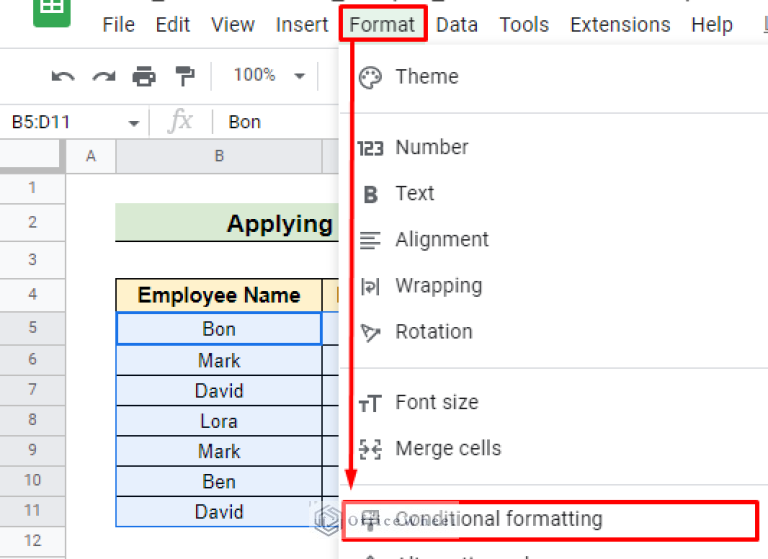Click row 5 header
Screen dimensions: 768x559
tap(32, 328)
